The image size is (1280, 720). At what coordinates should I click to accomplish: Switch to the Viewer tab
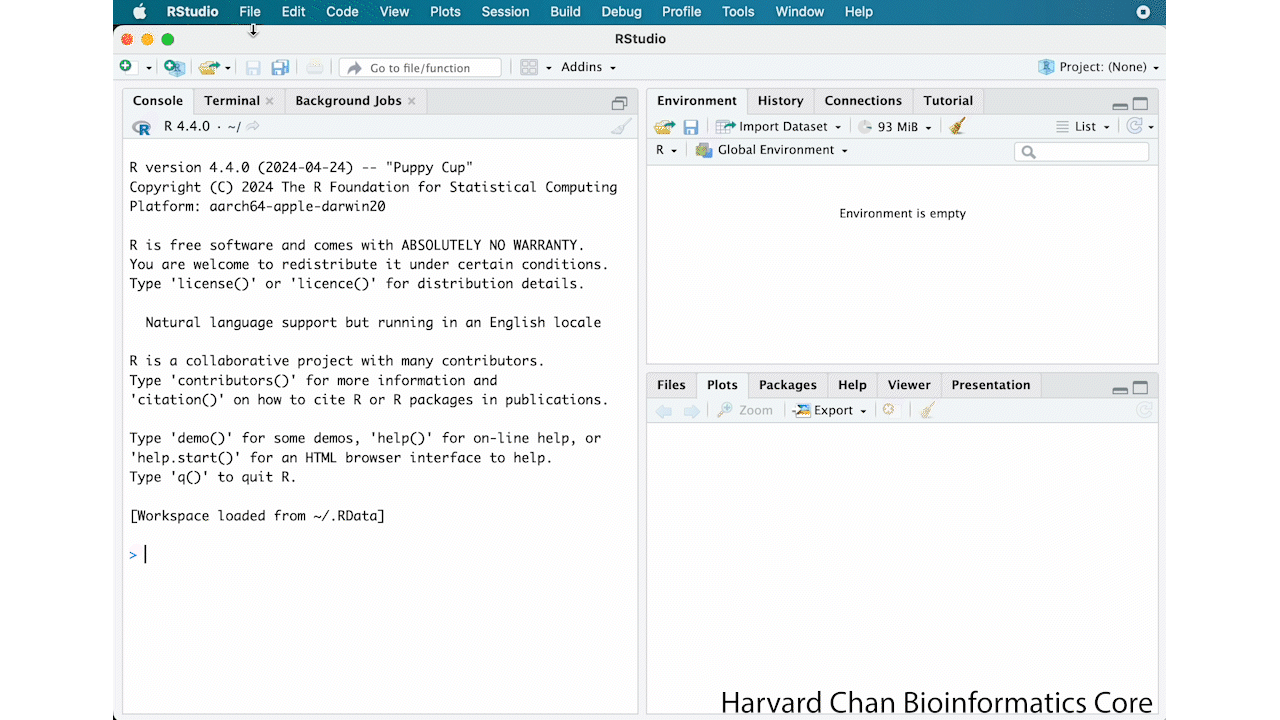click(x=909, y=384)
